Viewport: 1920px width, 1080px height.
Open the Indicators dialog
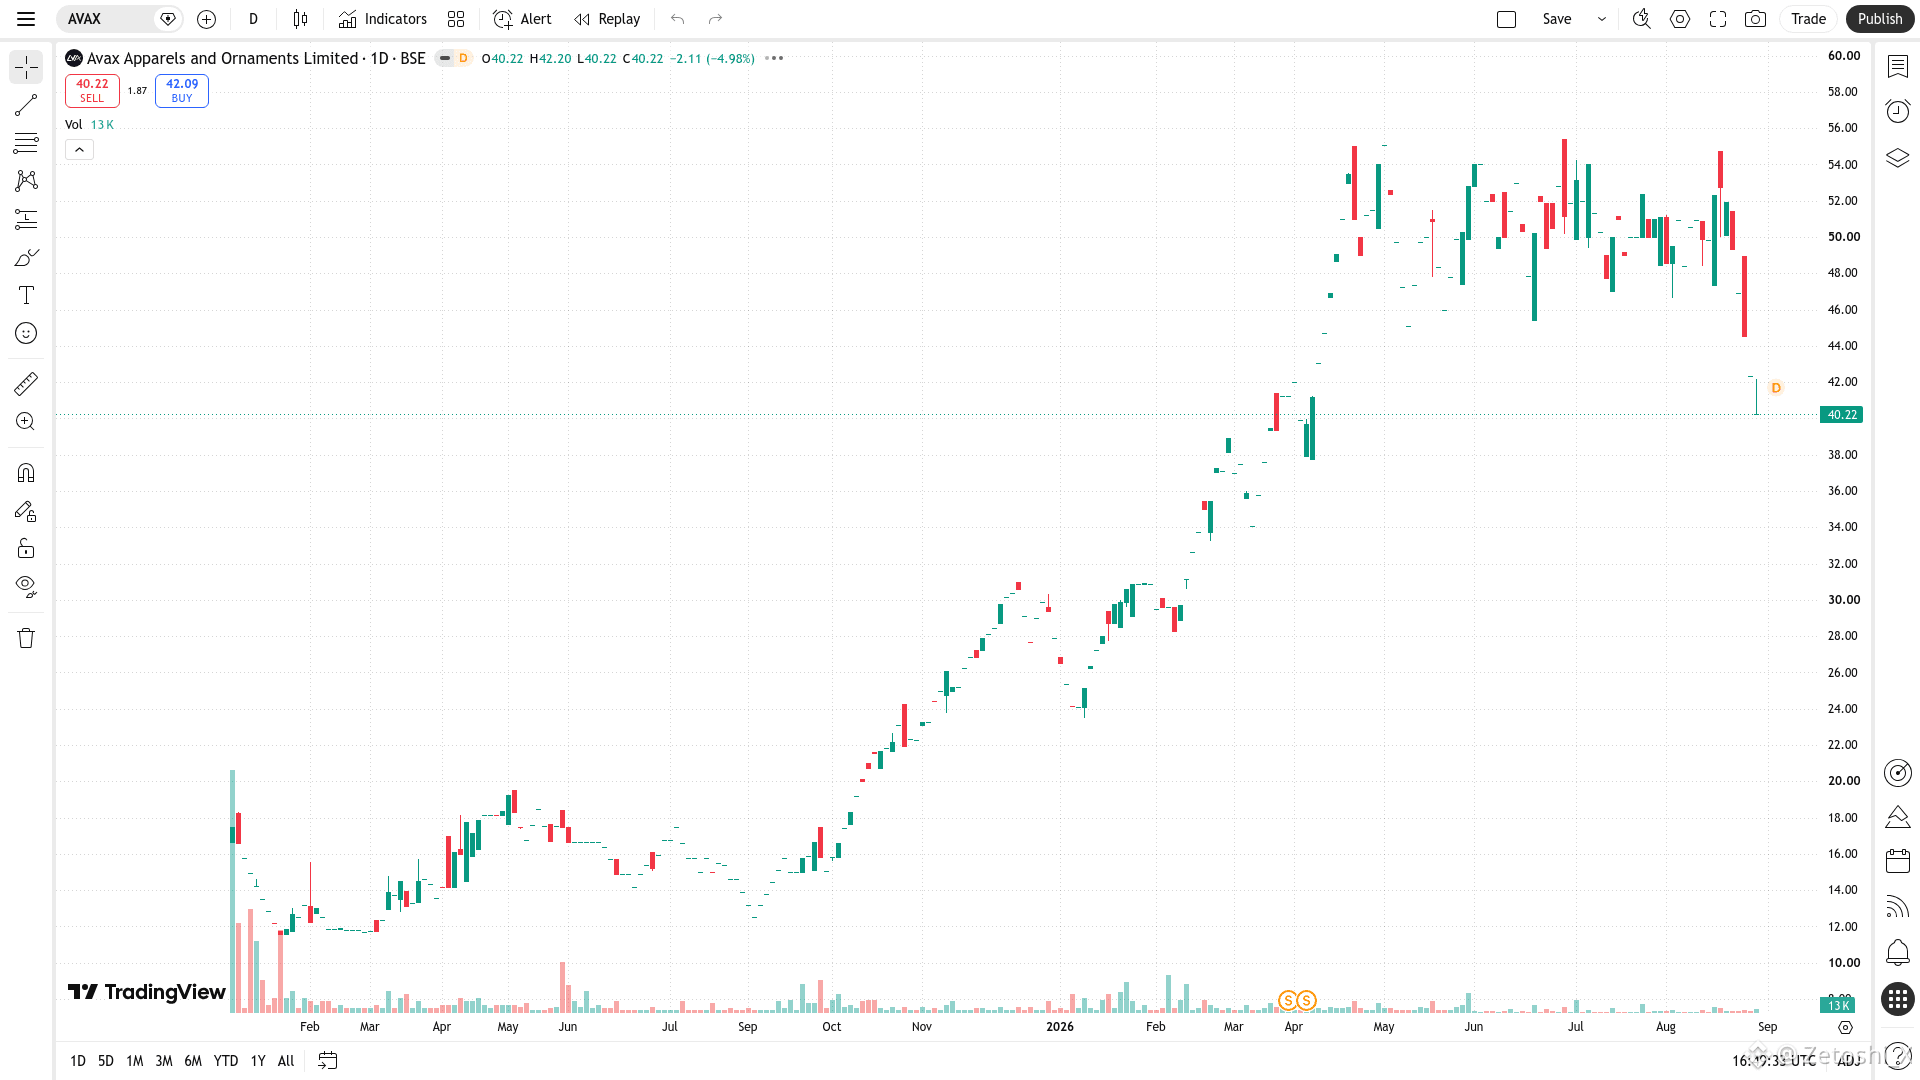point(382,19)
